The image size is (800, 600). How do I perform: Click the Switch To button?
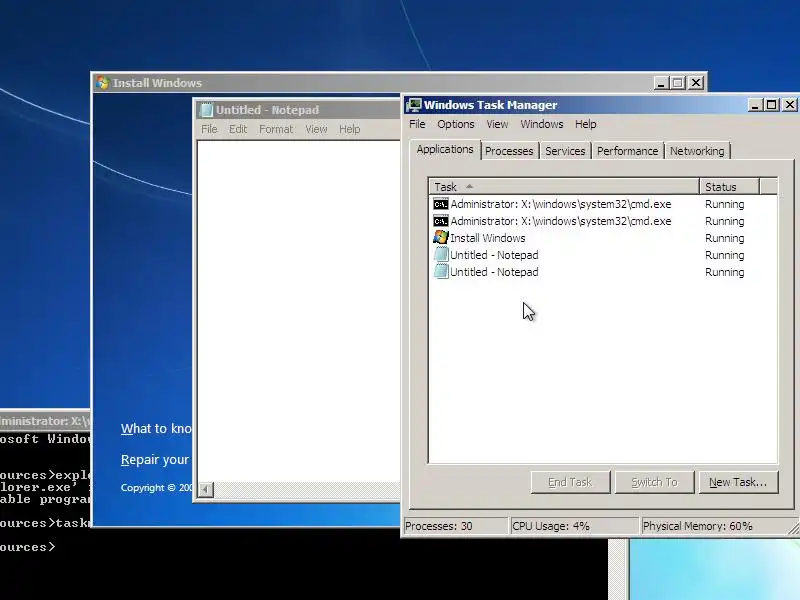click(654, 482)
